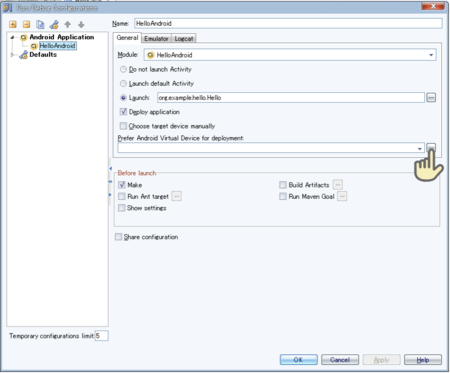Select the Launch specific activity radio
The width and height of the screenshot is (450, 373).
(x=123, y=98)
